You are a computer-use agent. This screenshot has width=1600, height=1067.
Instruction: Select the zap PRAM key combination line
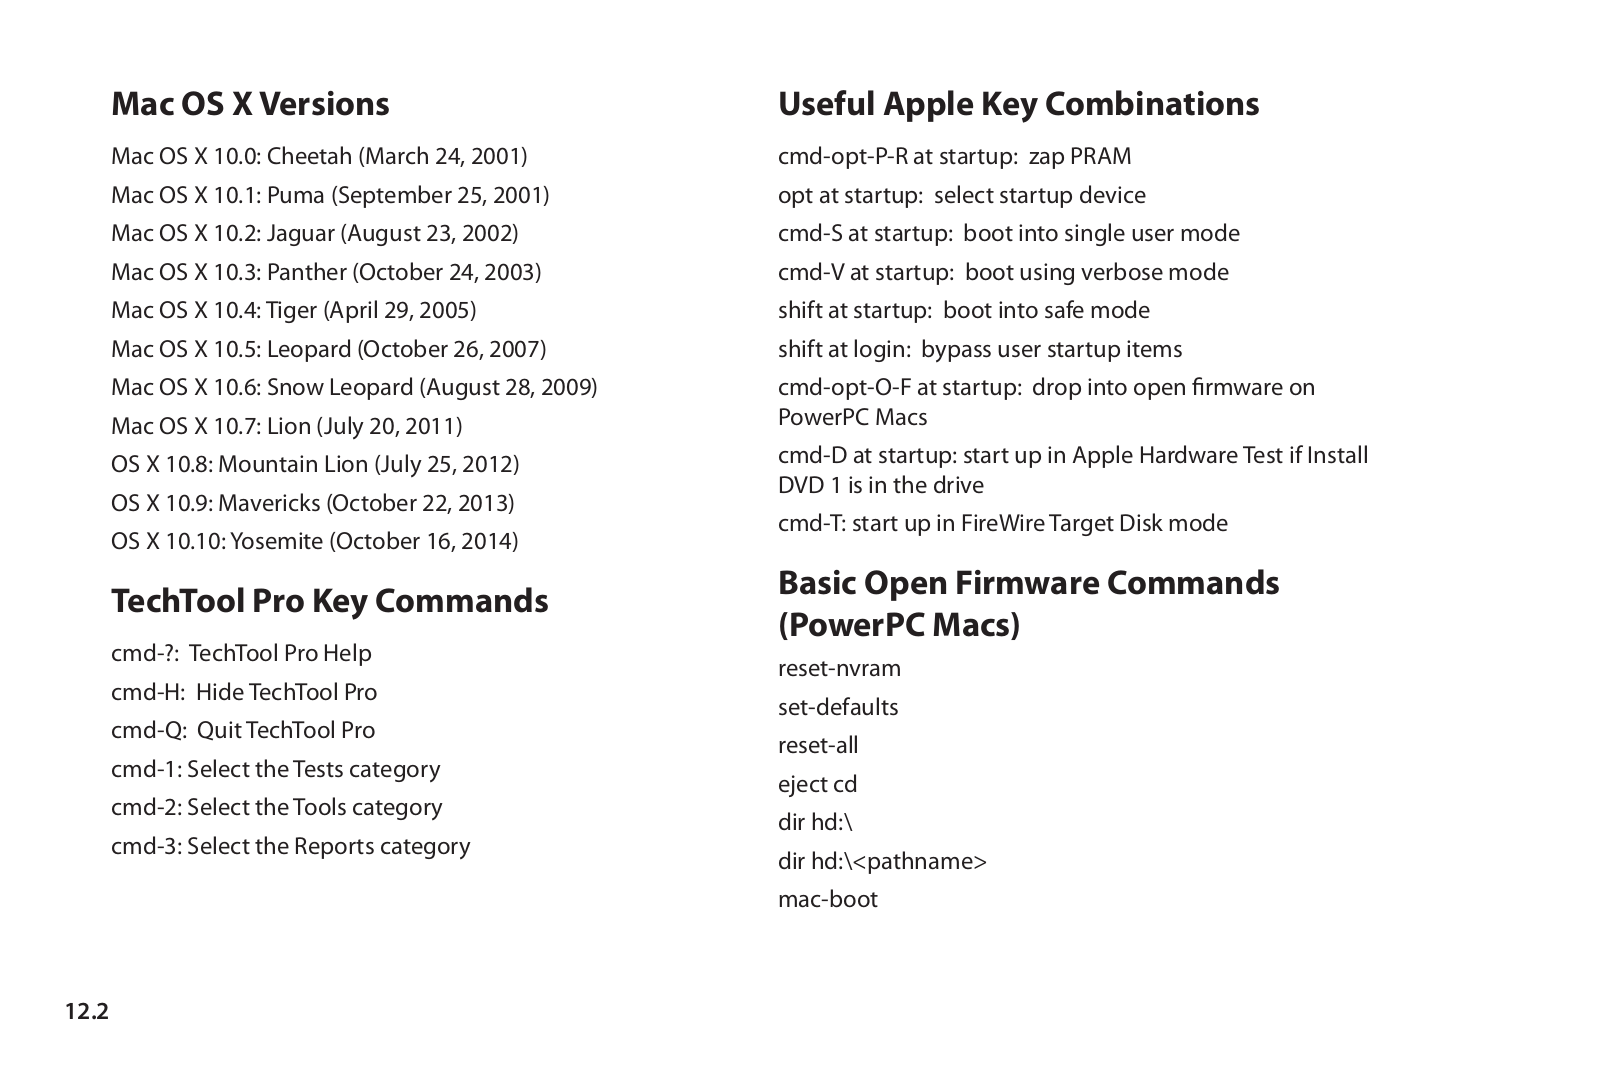pyautogui.click(x=955, y=156)
